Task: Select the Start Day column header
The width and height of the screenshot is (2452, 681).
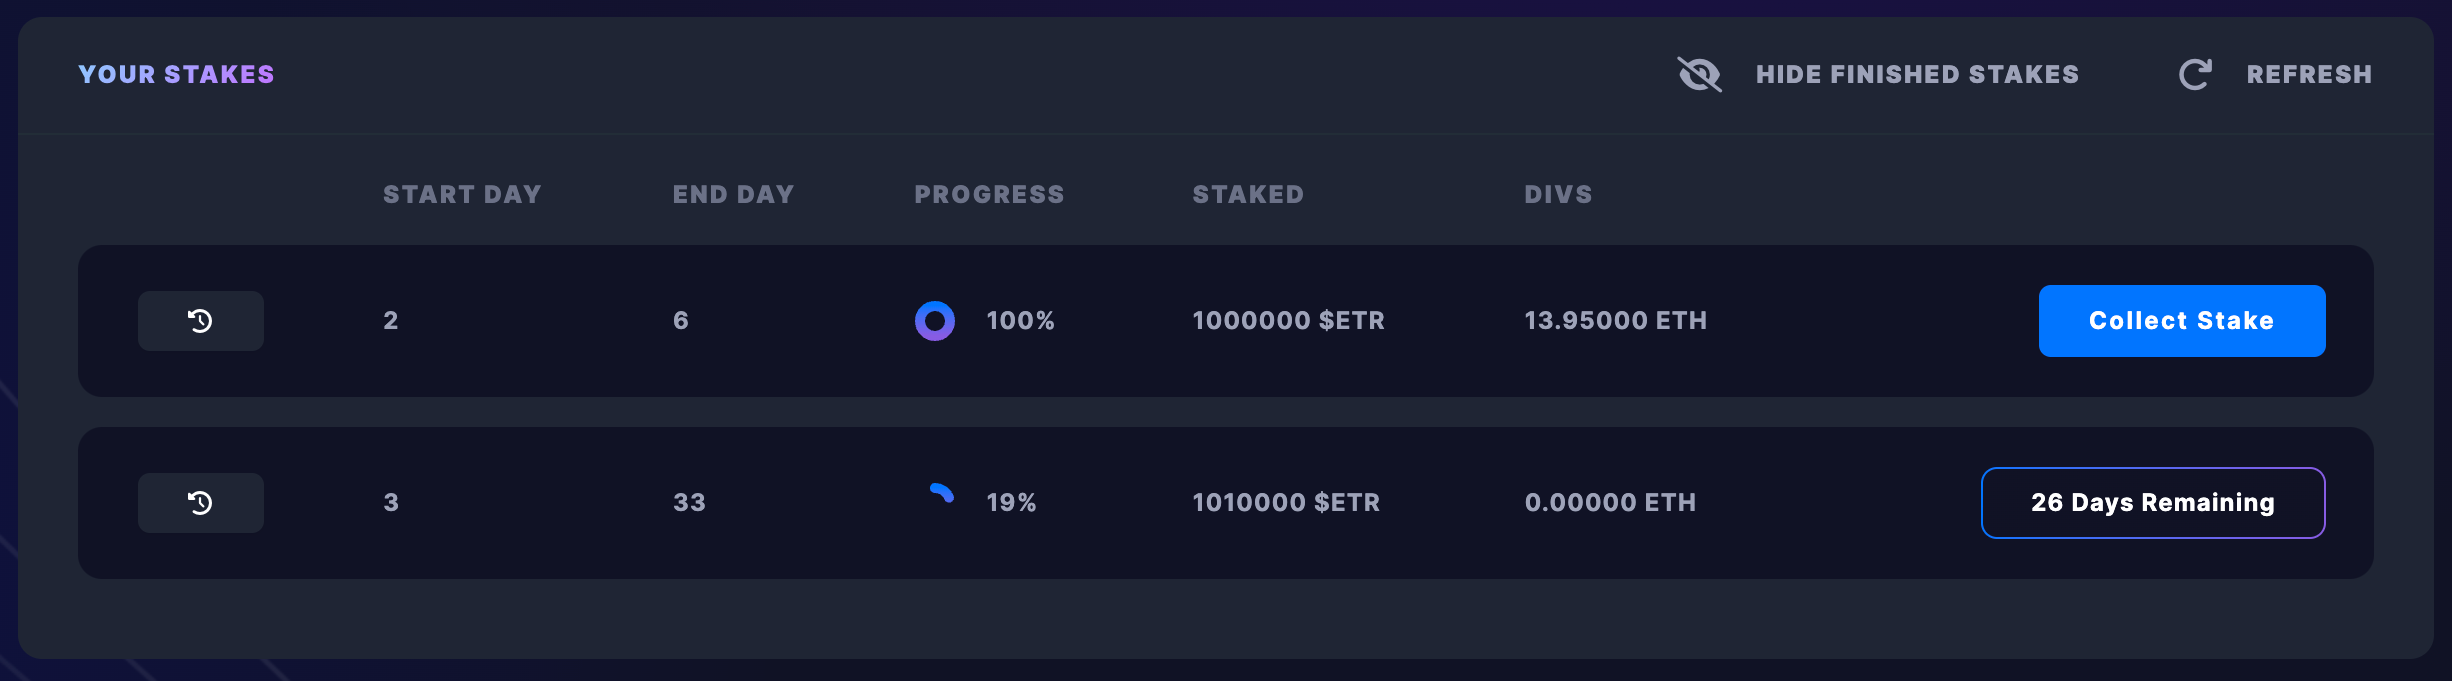Action: click(x=462, y=194)
